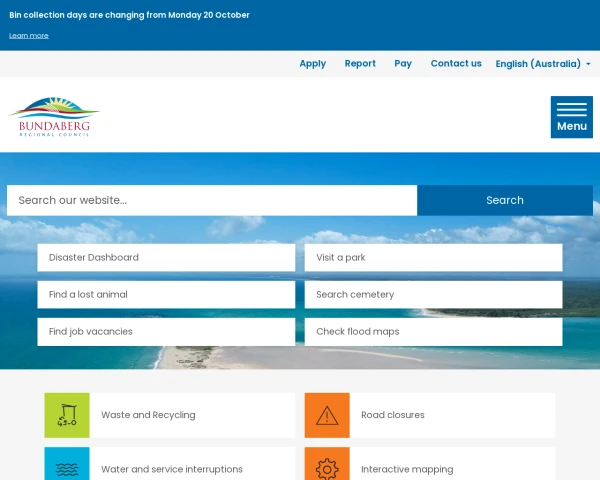Image resolution: width=600 pixels, height=480 pixels.
Task: Click the Road closures text label
Action: click(x=393, y=415)
